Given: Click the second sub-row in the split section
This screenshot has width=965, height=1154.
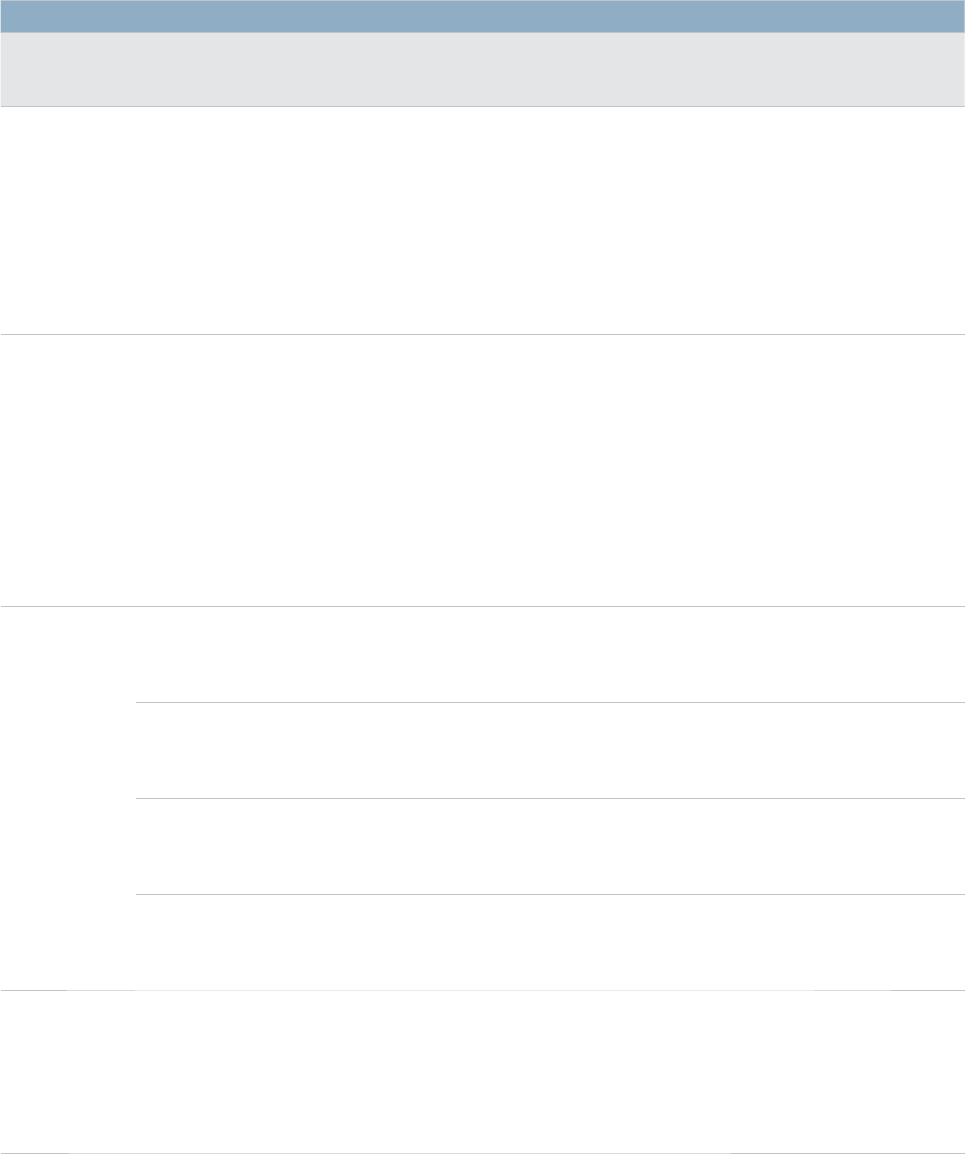Looking at the screenshot, I should [x=550, y=750].
